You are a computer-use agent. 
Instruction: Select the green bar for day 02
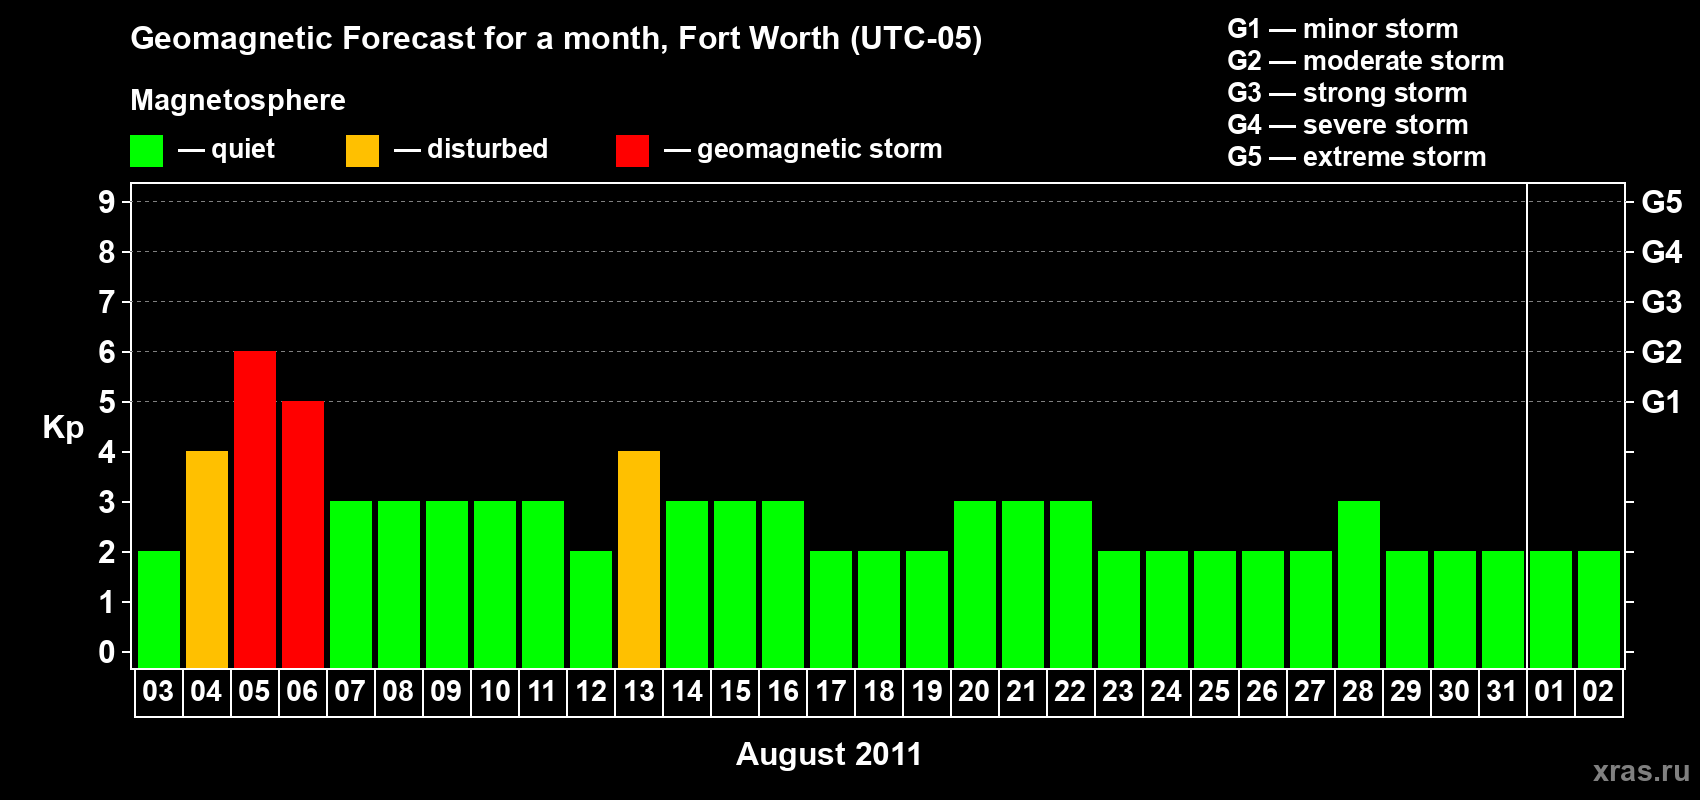tap(1599, 609)
